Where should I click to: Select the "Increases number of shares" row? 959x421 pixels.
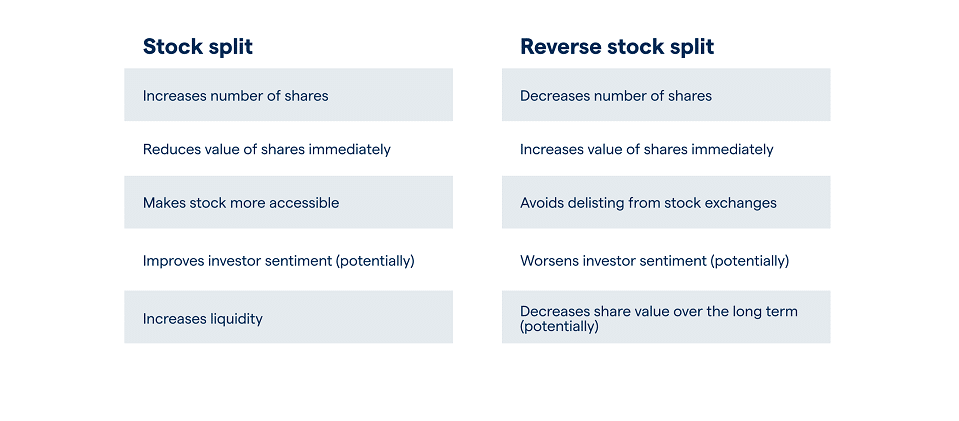pos(288,96)
